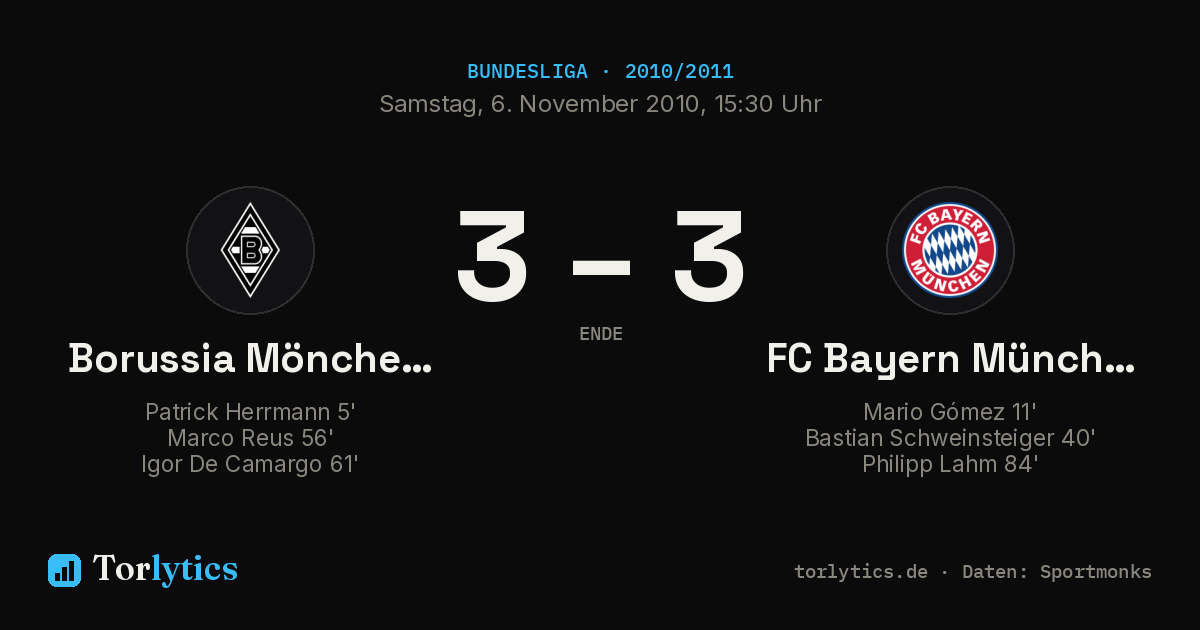This screenshot has width=1200, height=630.
Task: Click the dash between the scores
Action: coord(601,266)
